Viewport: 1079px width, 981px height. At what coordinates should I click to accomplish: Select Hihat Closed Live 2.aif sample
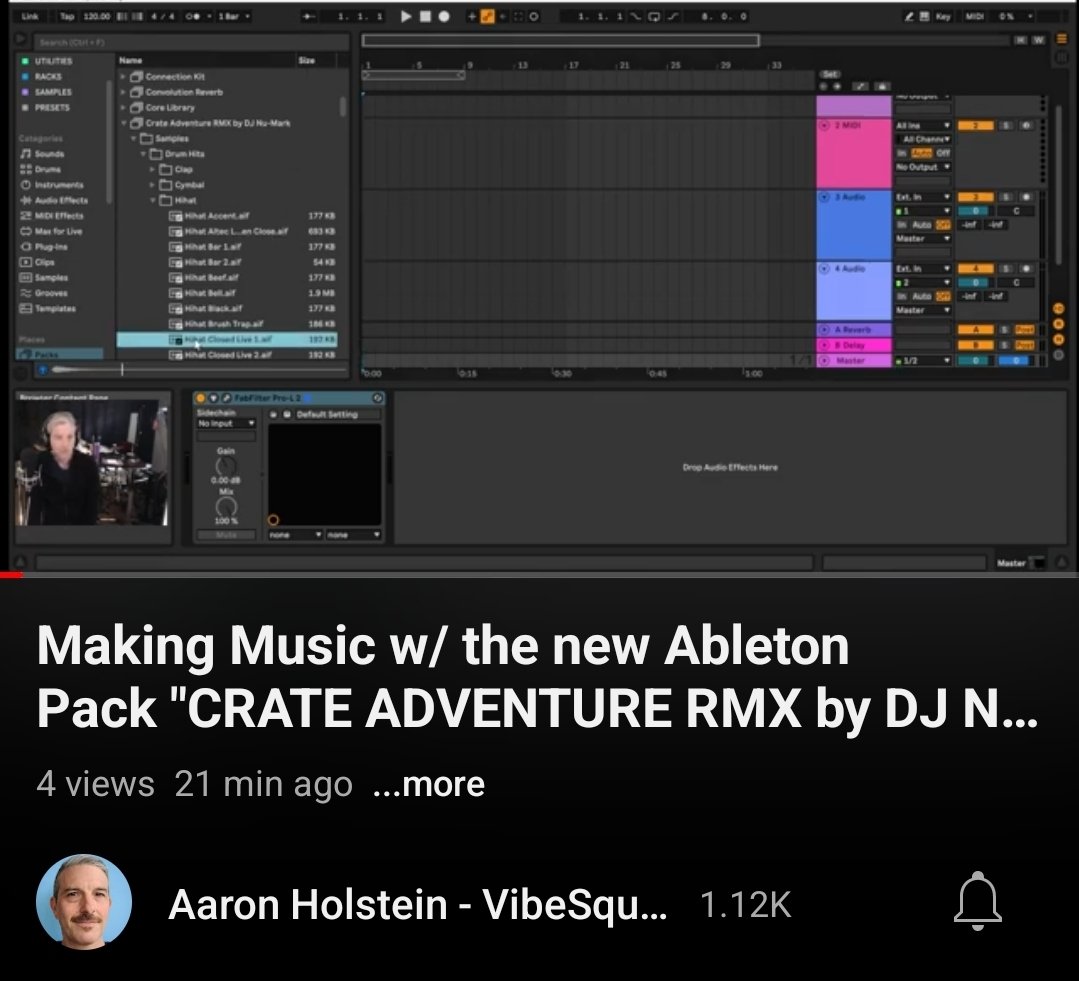tap(227, 355)
